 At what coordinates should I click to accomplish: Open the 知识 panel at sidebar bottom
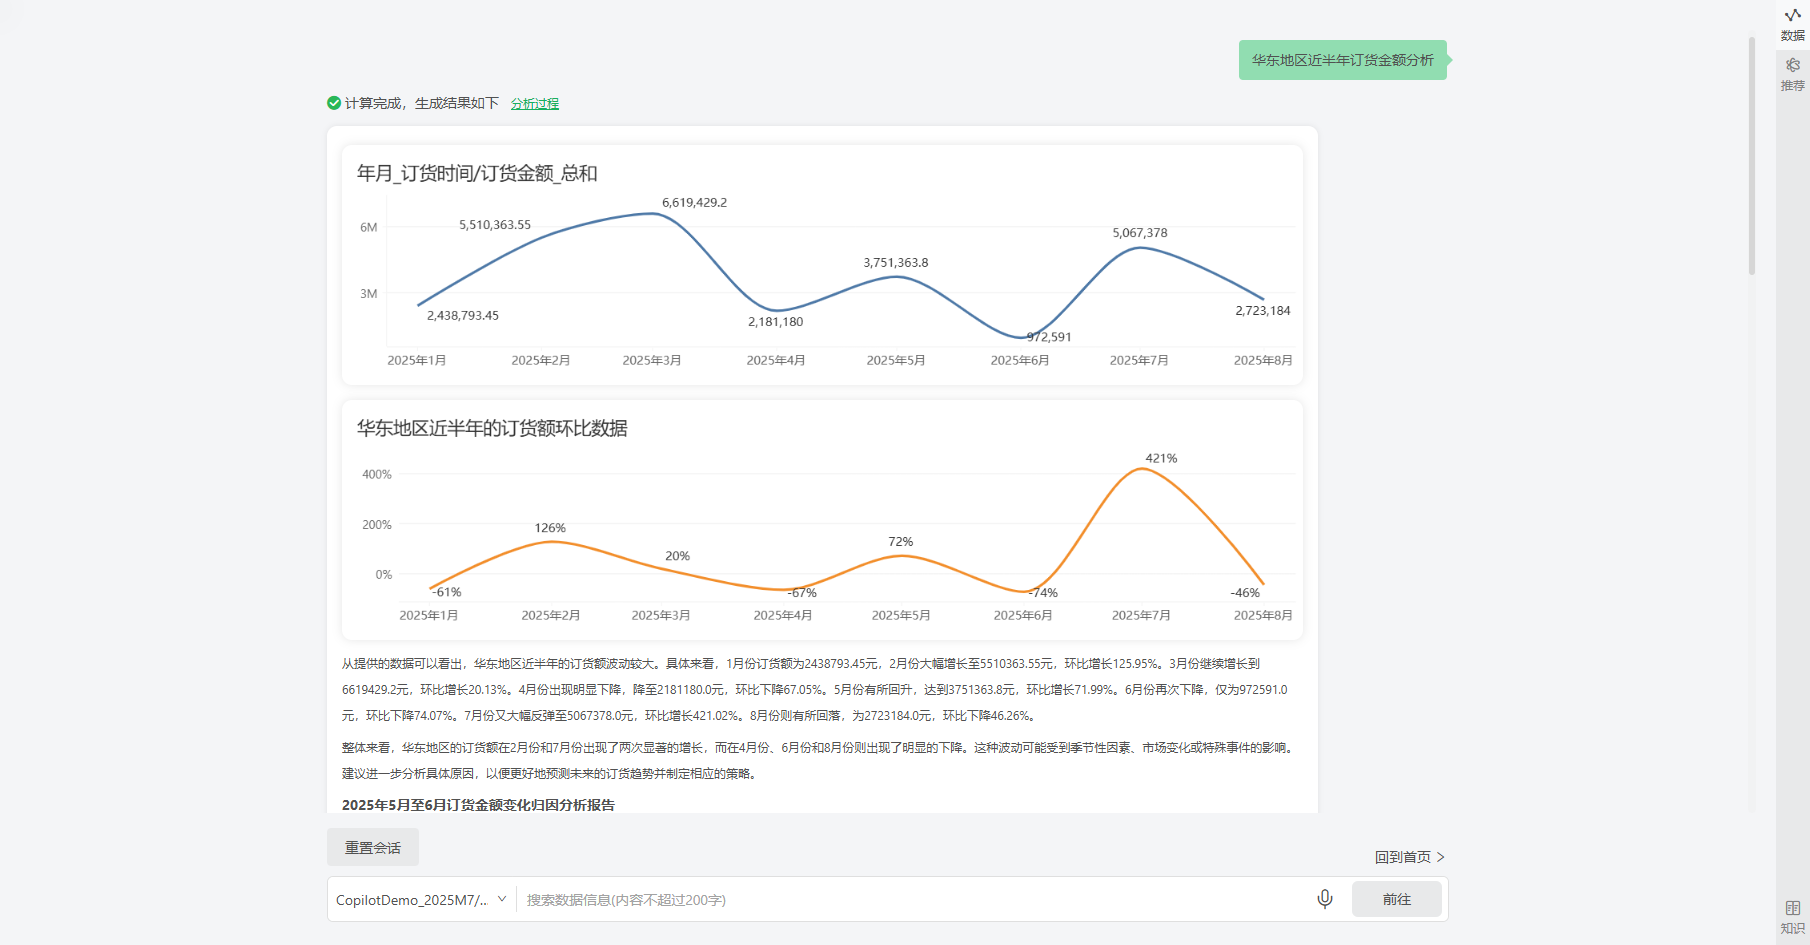tap(1792, 916)
